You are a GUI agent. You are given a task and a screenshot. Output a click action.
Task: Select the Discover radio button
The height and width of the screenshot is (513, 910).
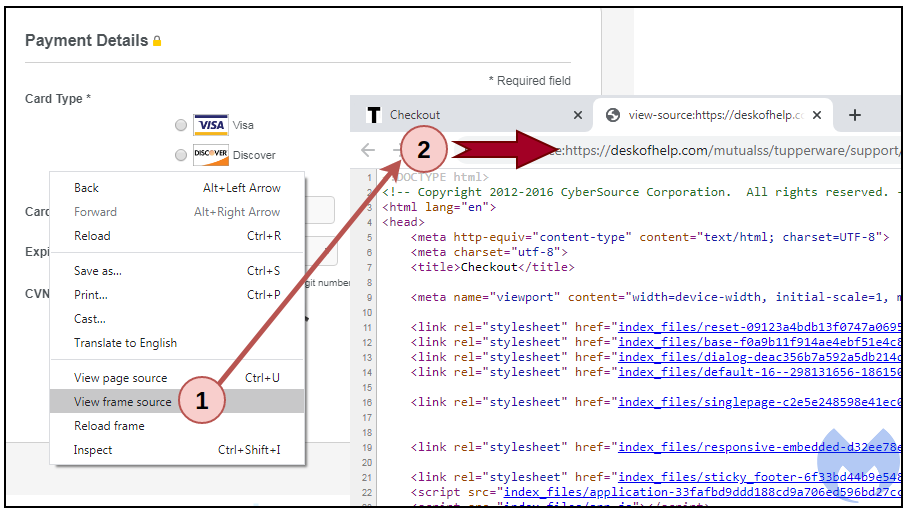[x=180, y=155]
